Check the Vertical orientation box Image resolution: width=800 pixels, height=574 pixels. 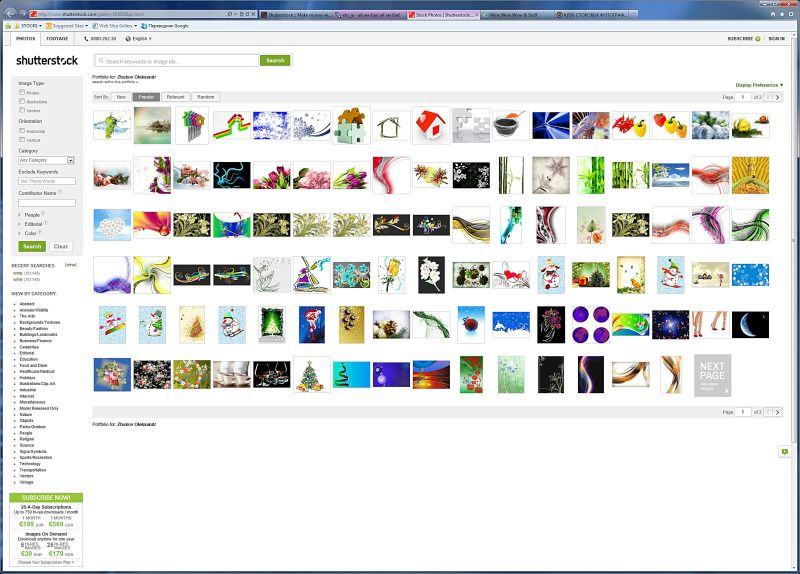pos(22,139)
